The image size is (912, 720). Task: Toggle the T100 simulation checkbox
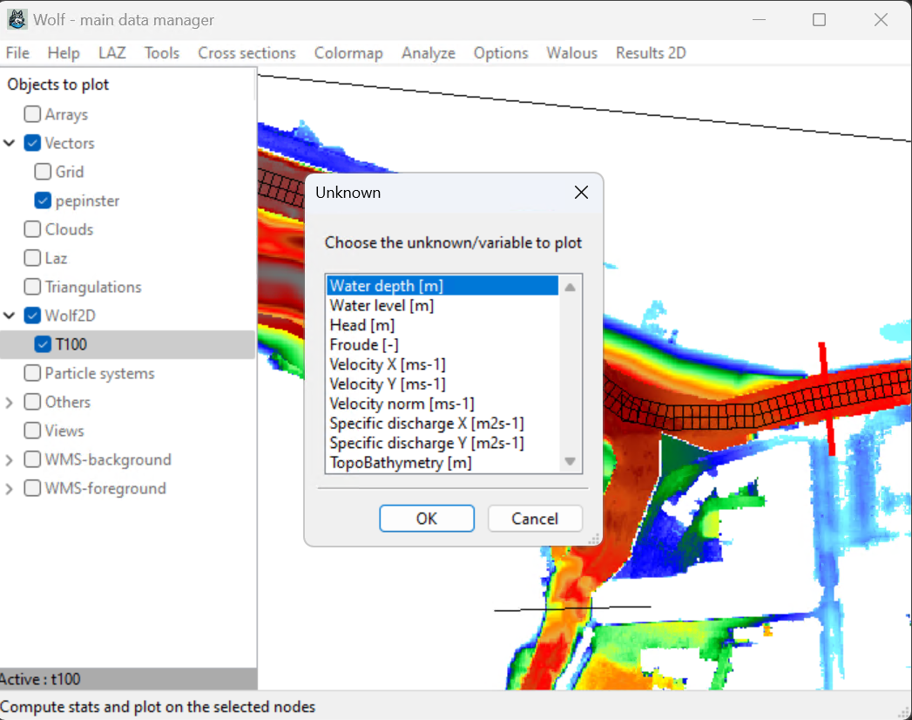click(x=43, y=345)
